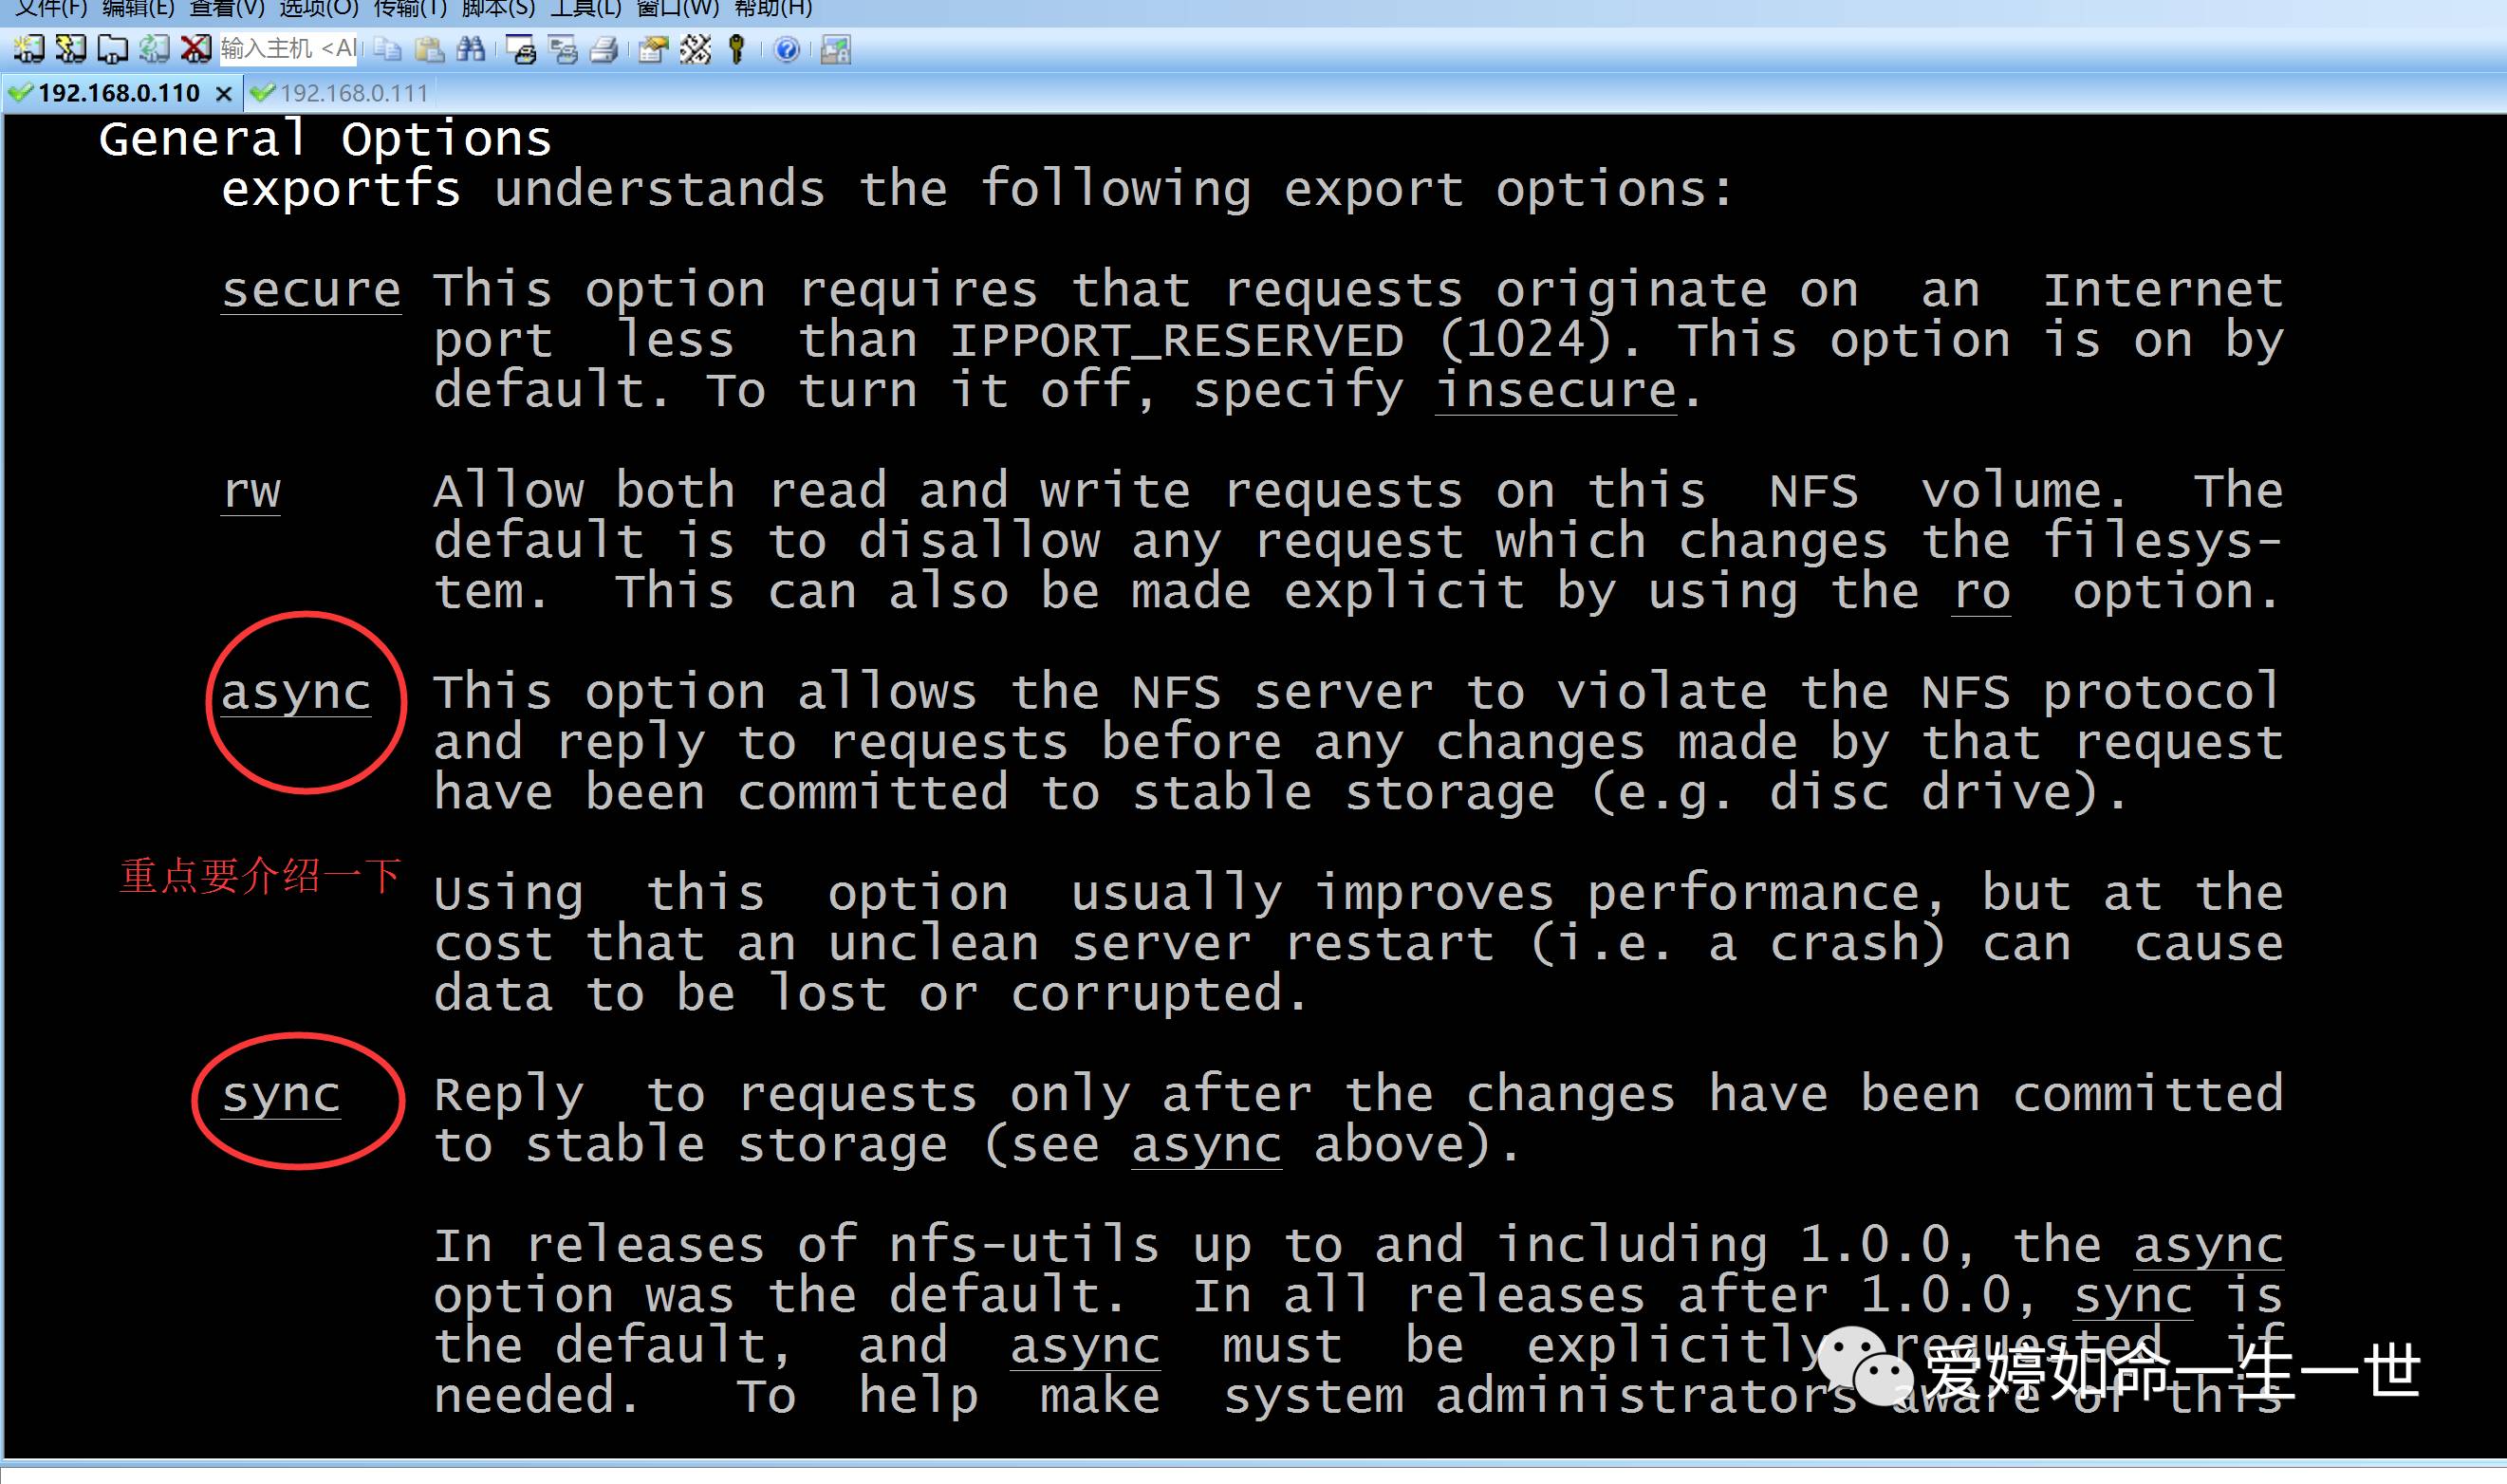
Task: Open Public Key assistant key icon
Action: [x=737, y=48]
